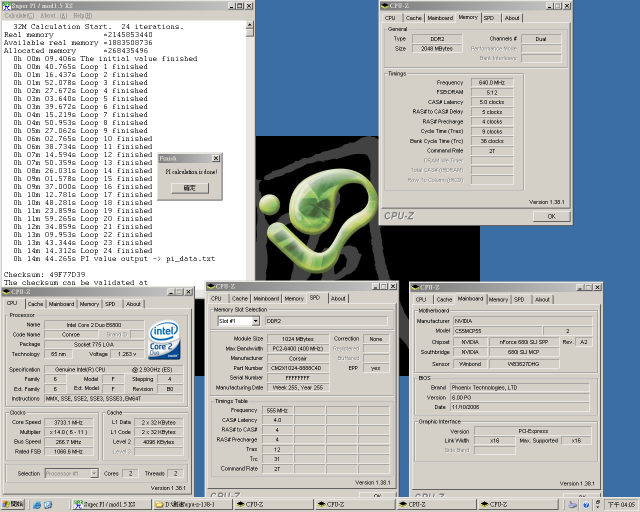Click the Checksum: 49F77D39 line
This screenshot has height=512, width=640.
[44, 274]
